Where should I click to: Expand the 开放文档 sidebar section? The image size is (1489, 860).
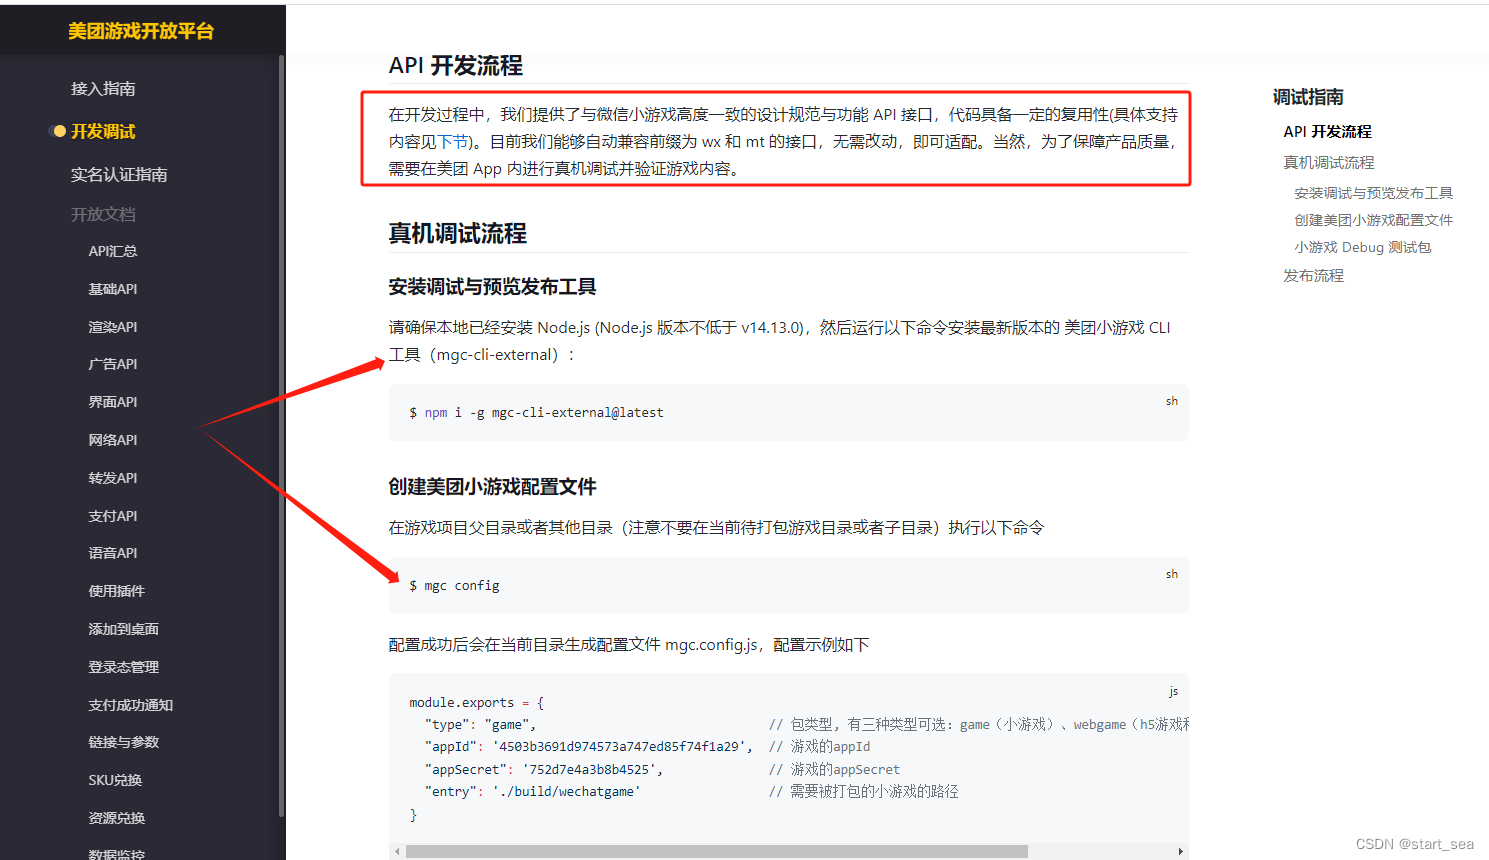[103, 214]
